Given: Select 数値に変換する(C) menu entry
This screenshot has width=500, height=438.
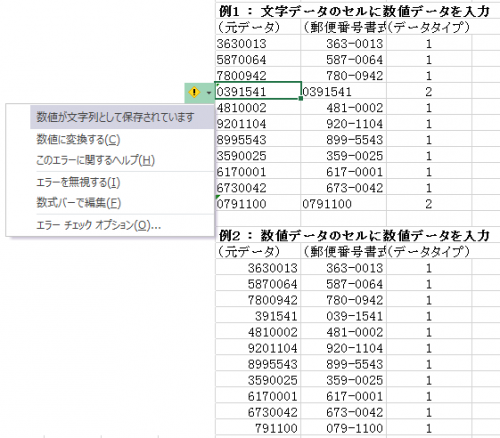Looking at the screenshot, I should tap(78, 139).
